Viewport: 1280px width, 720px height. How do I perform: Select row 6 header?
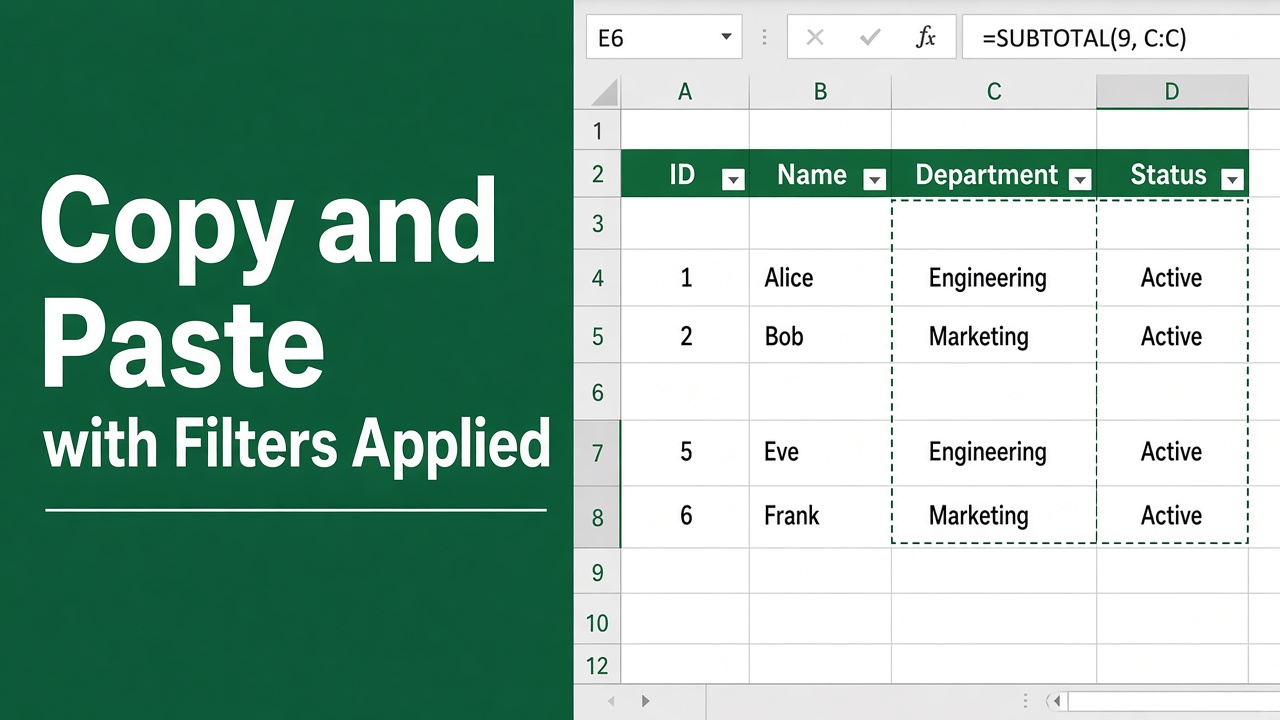pyautogui.click(x=598, y=392)
